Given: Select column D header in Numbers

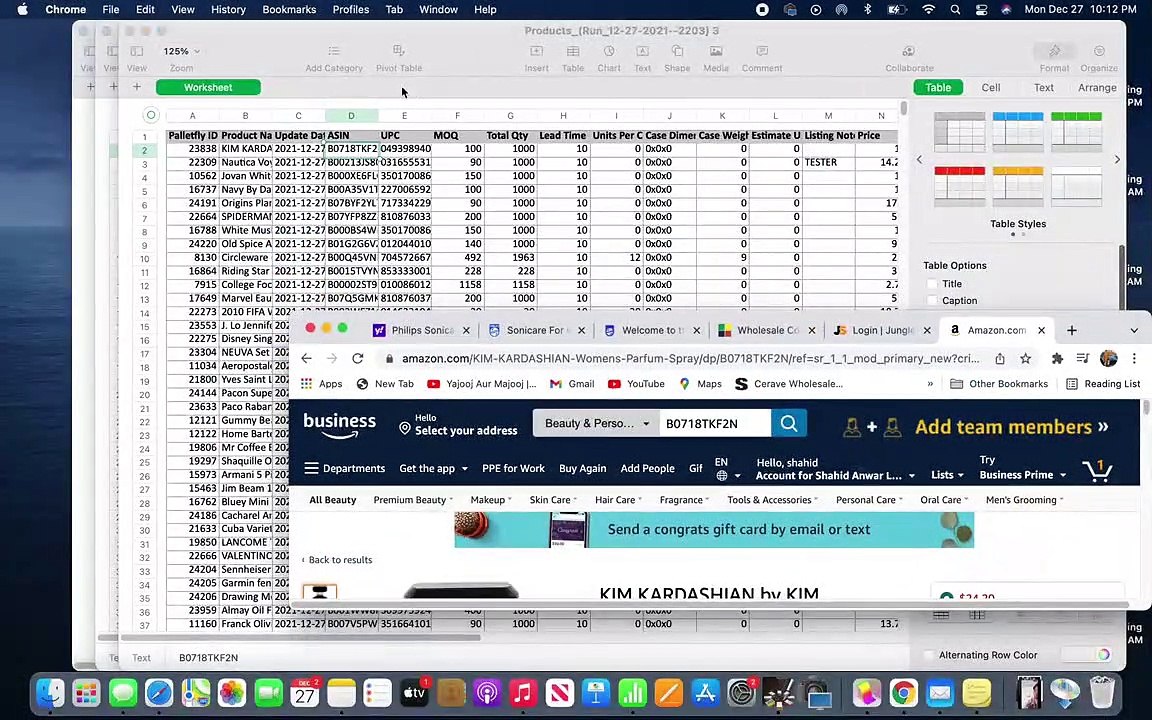Looking at the screenshot, I should point(351,115).
